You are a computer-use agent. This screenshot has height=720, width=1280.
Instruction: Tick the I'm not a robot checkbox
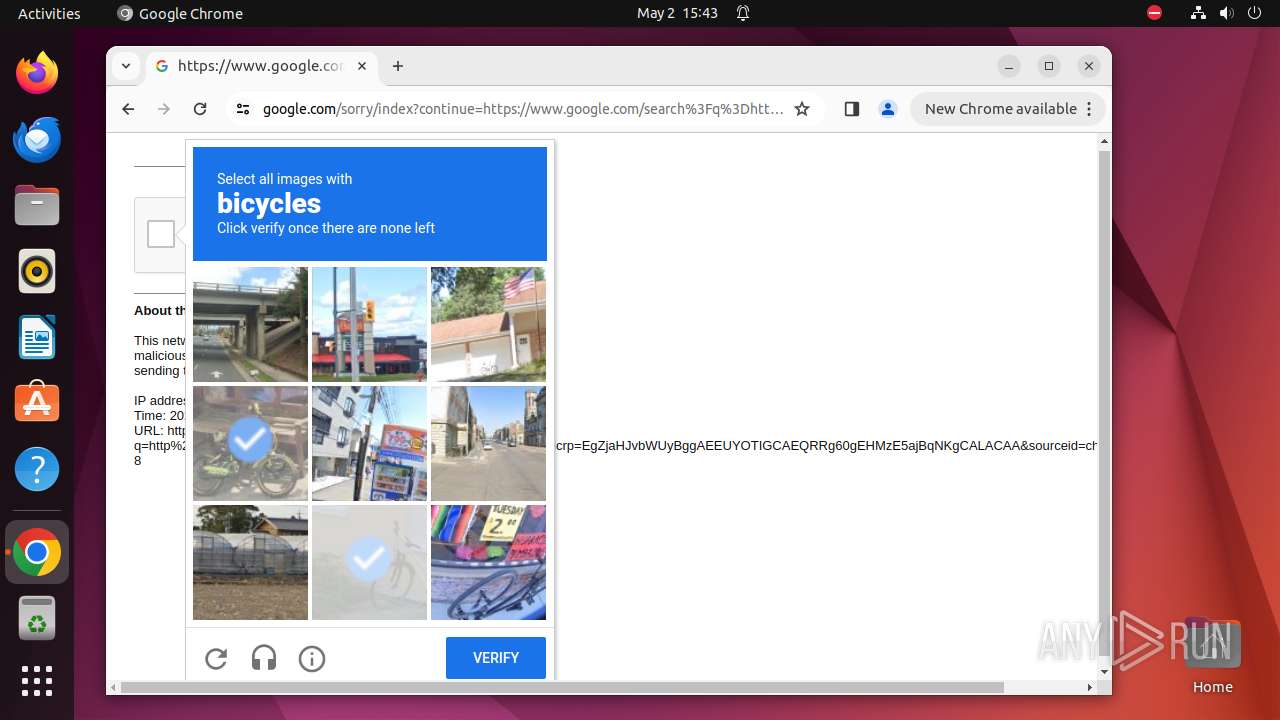(x=161, y=234)
